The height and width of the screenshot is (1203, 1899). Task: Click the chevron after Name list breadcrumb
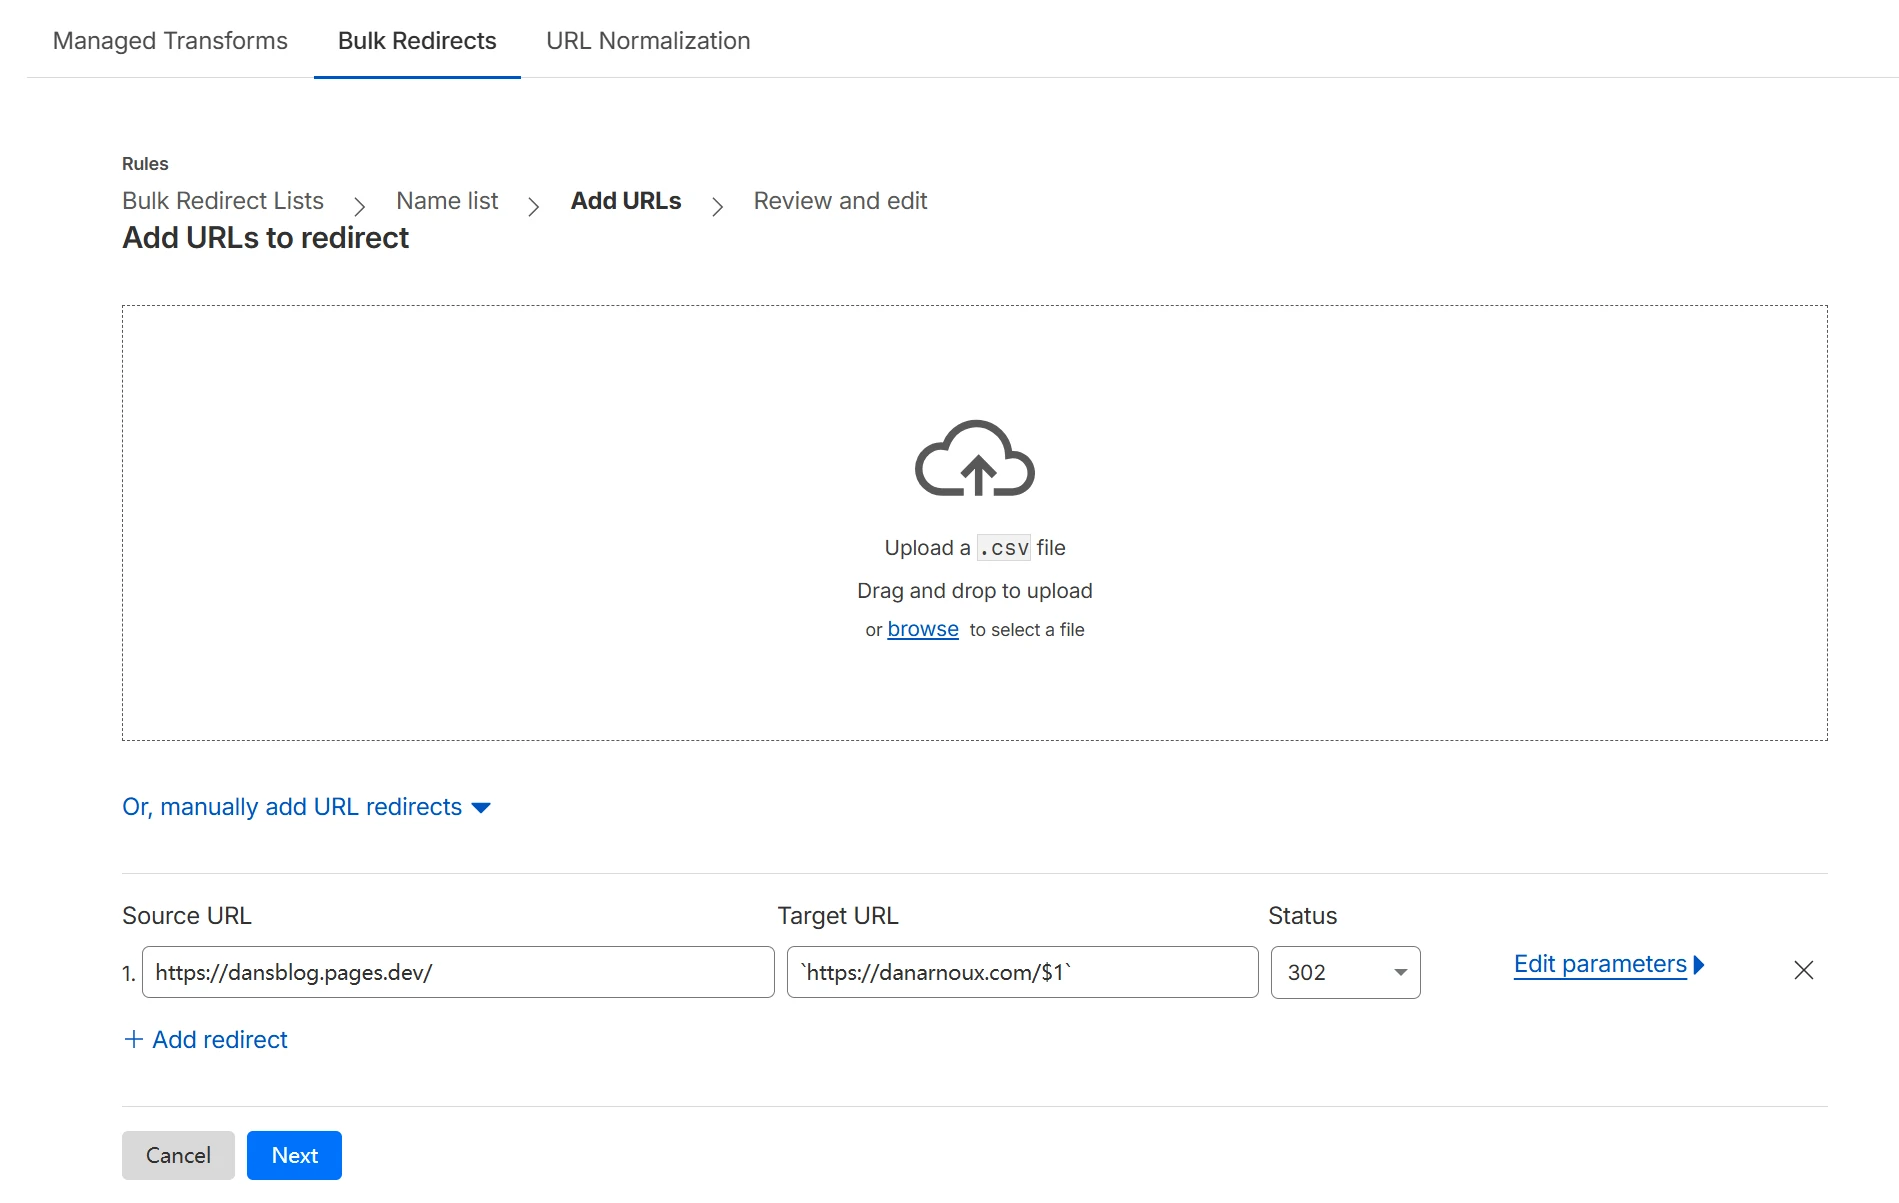(533, 206)
